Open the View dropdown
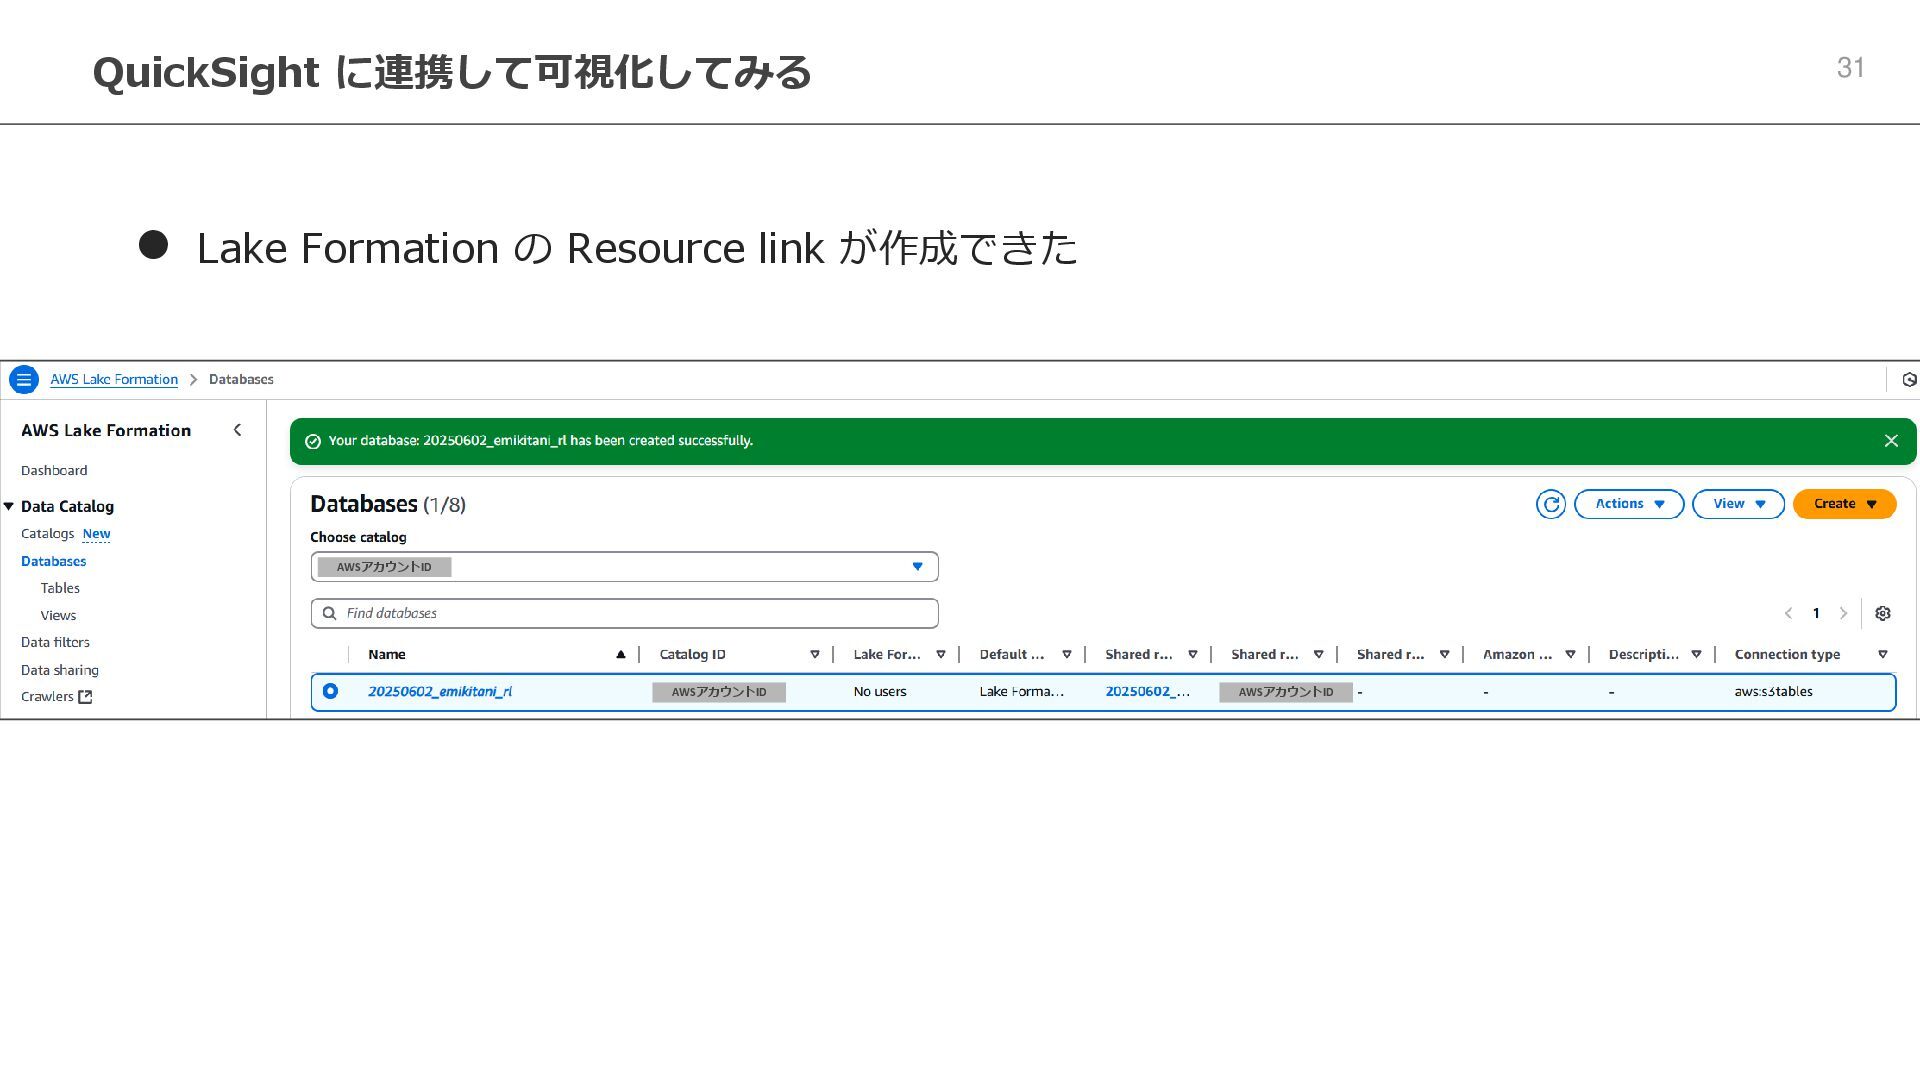 [1737, 504]
